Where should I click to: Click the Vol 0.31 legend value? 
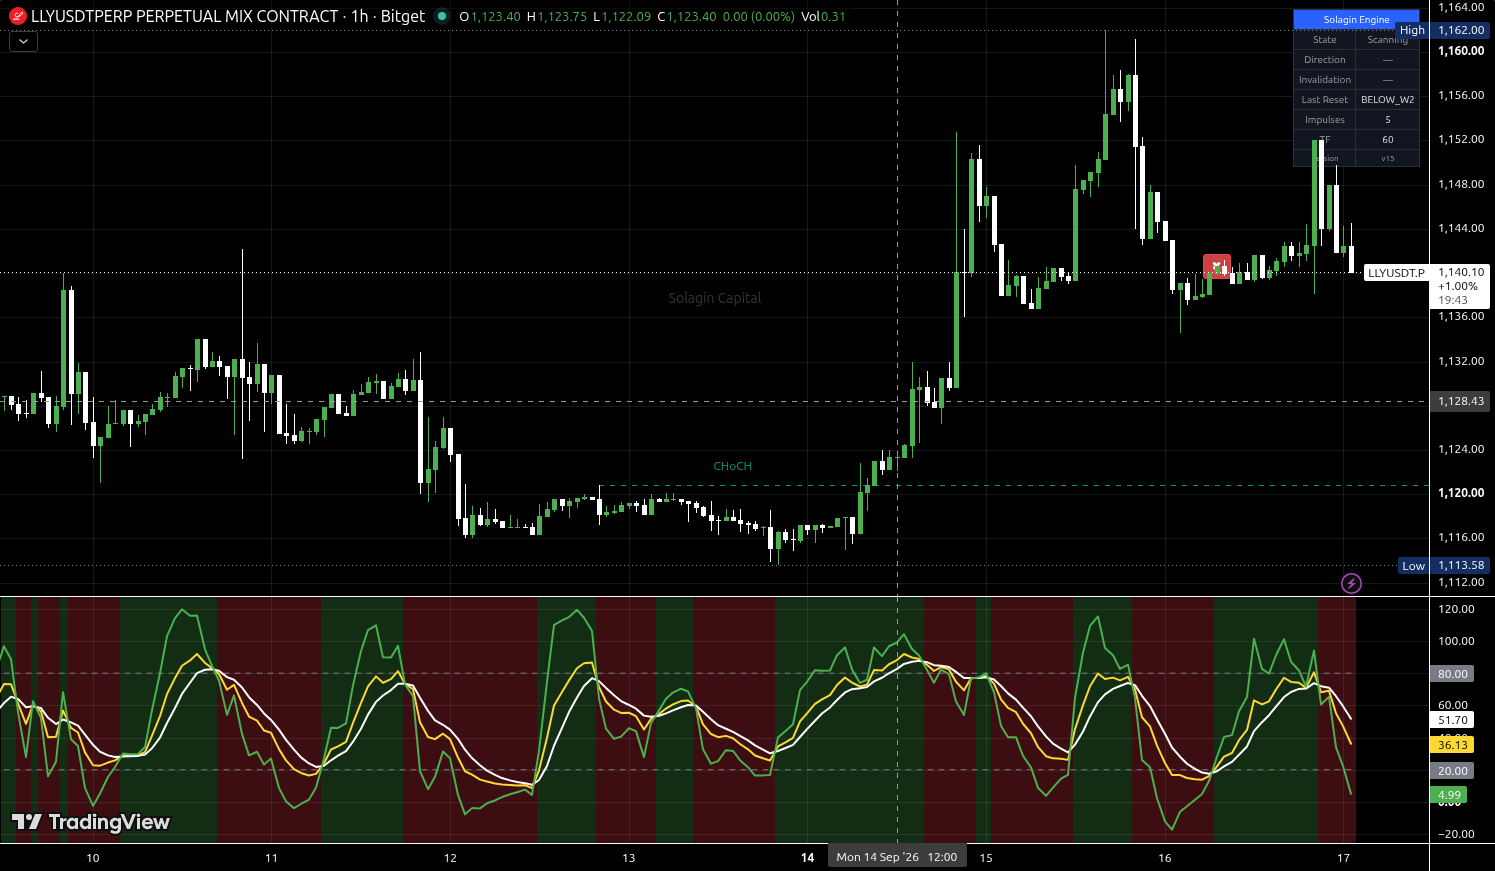(823, 17)
